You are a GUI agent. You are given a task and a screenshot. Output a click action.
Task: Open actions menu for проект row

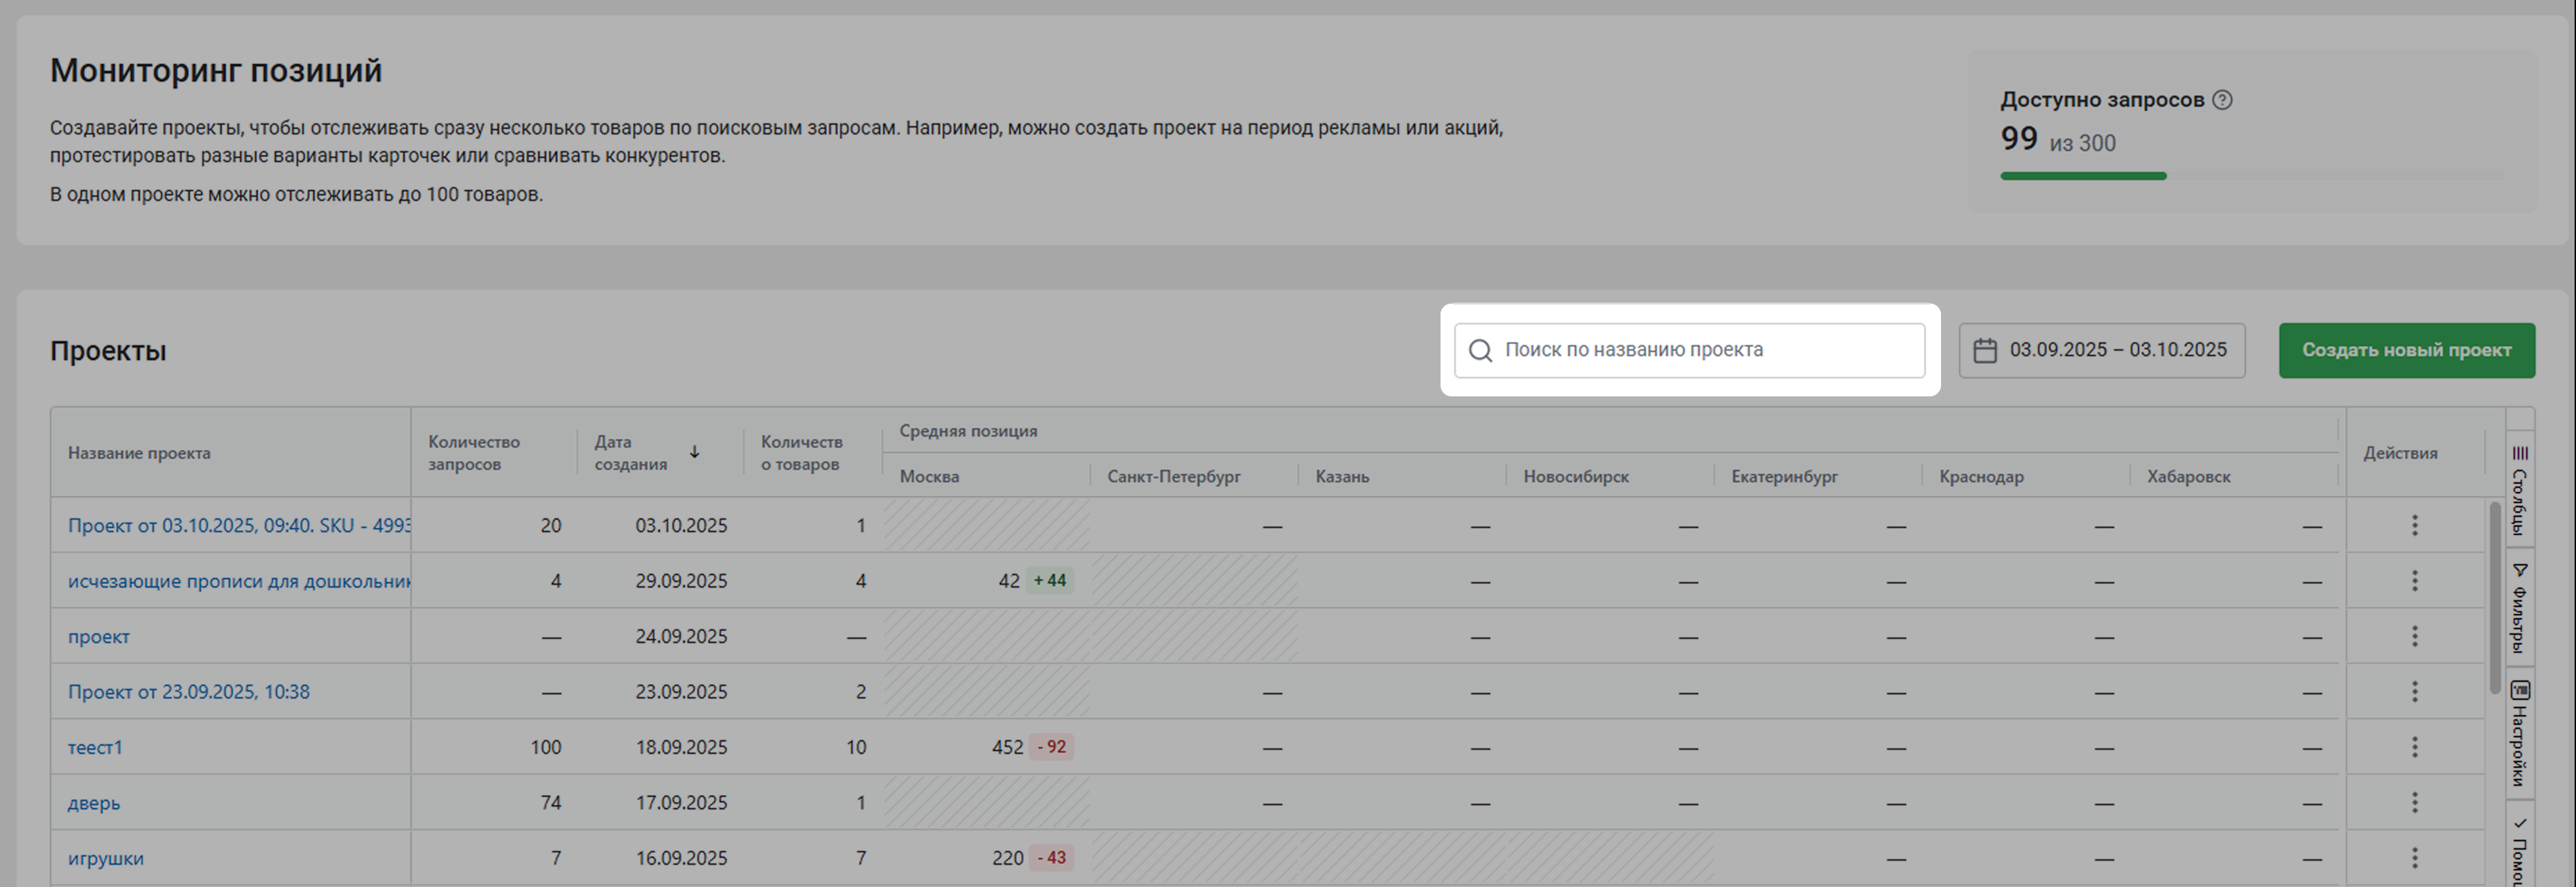click(2414, 636)
